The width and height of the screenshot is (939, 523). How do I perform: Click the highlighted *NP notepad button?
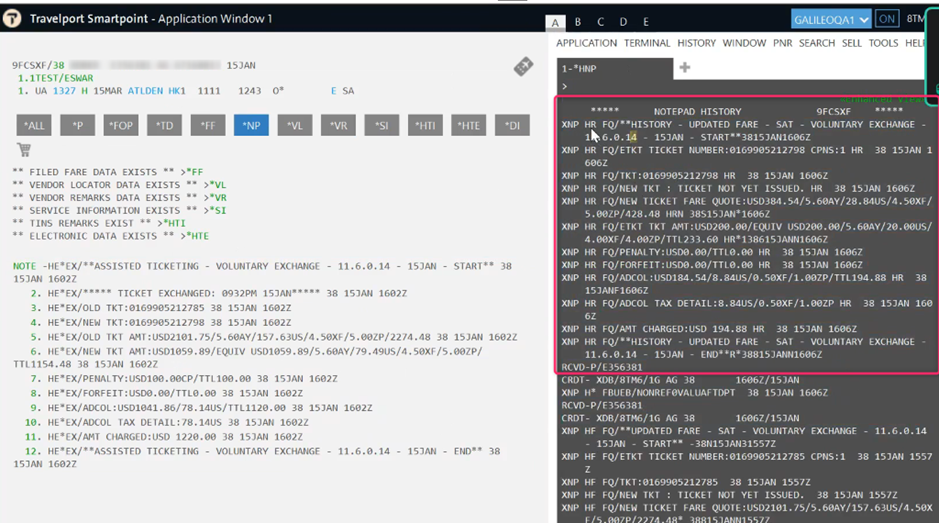(251, 125)
